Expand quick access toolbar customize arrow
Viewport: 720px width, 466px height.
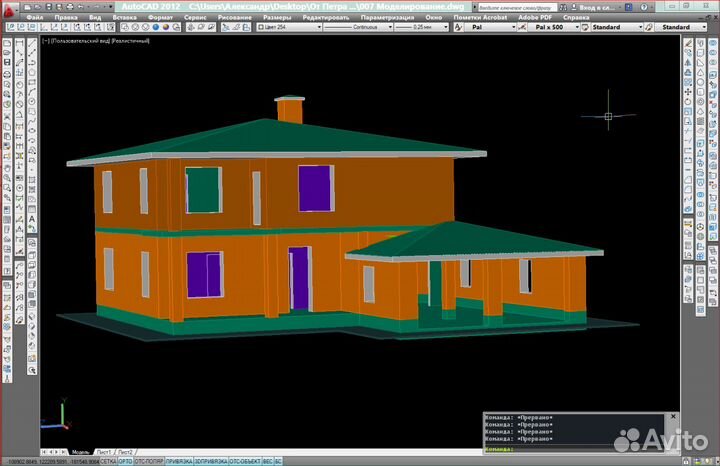coord(111,7)
